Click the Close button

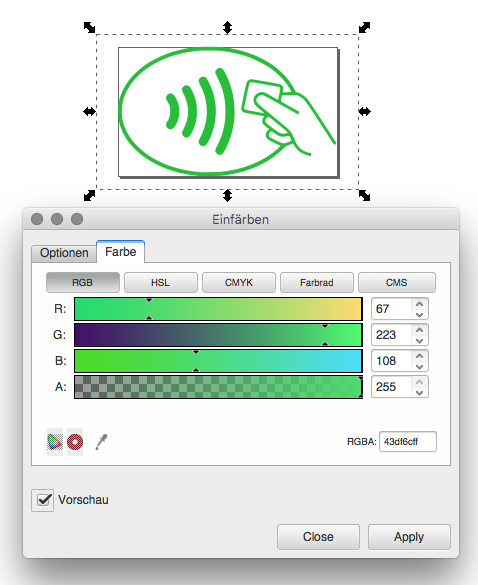(318, 537)
